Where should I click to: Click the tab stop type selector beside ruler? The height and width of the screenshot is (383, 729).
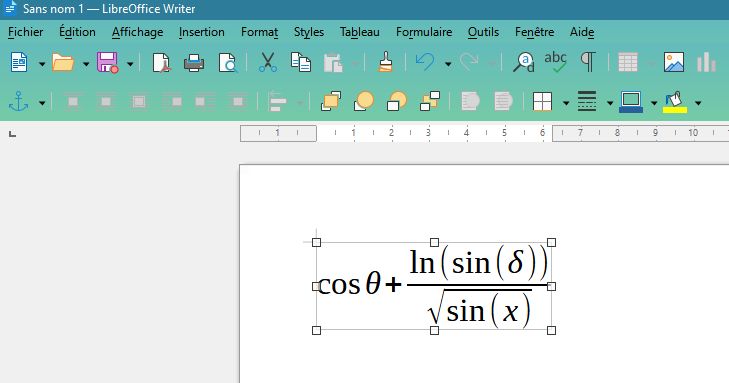coord(13,134)
